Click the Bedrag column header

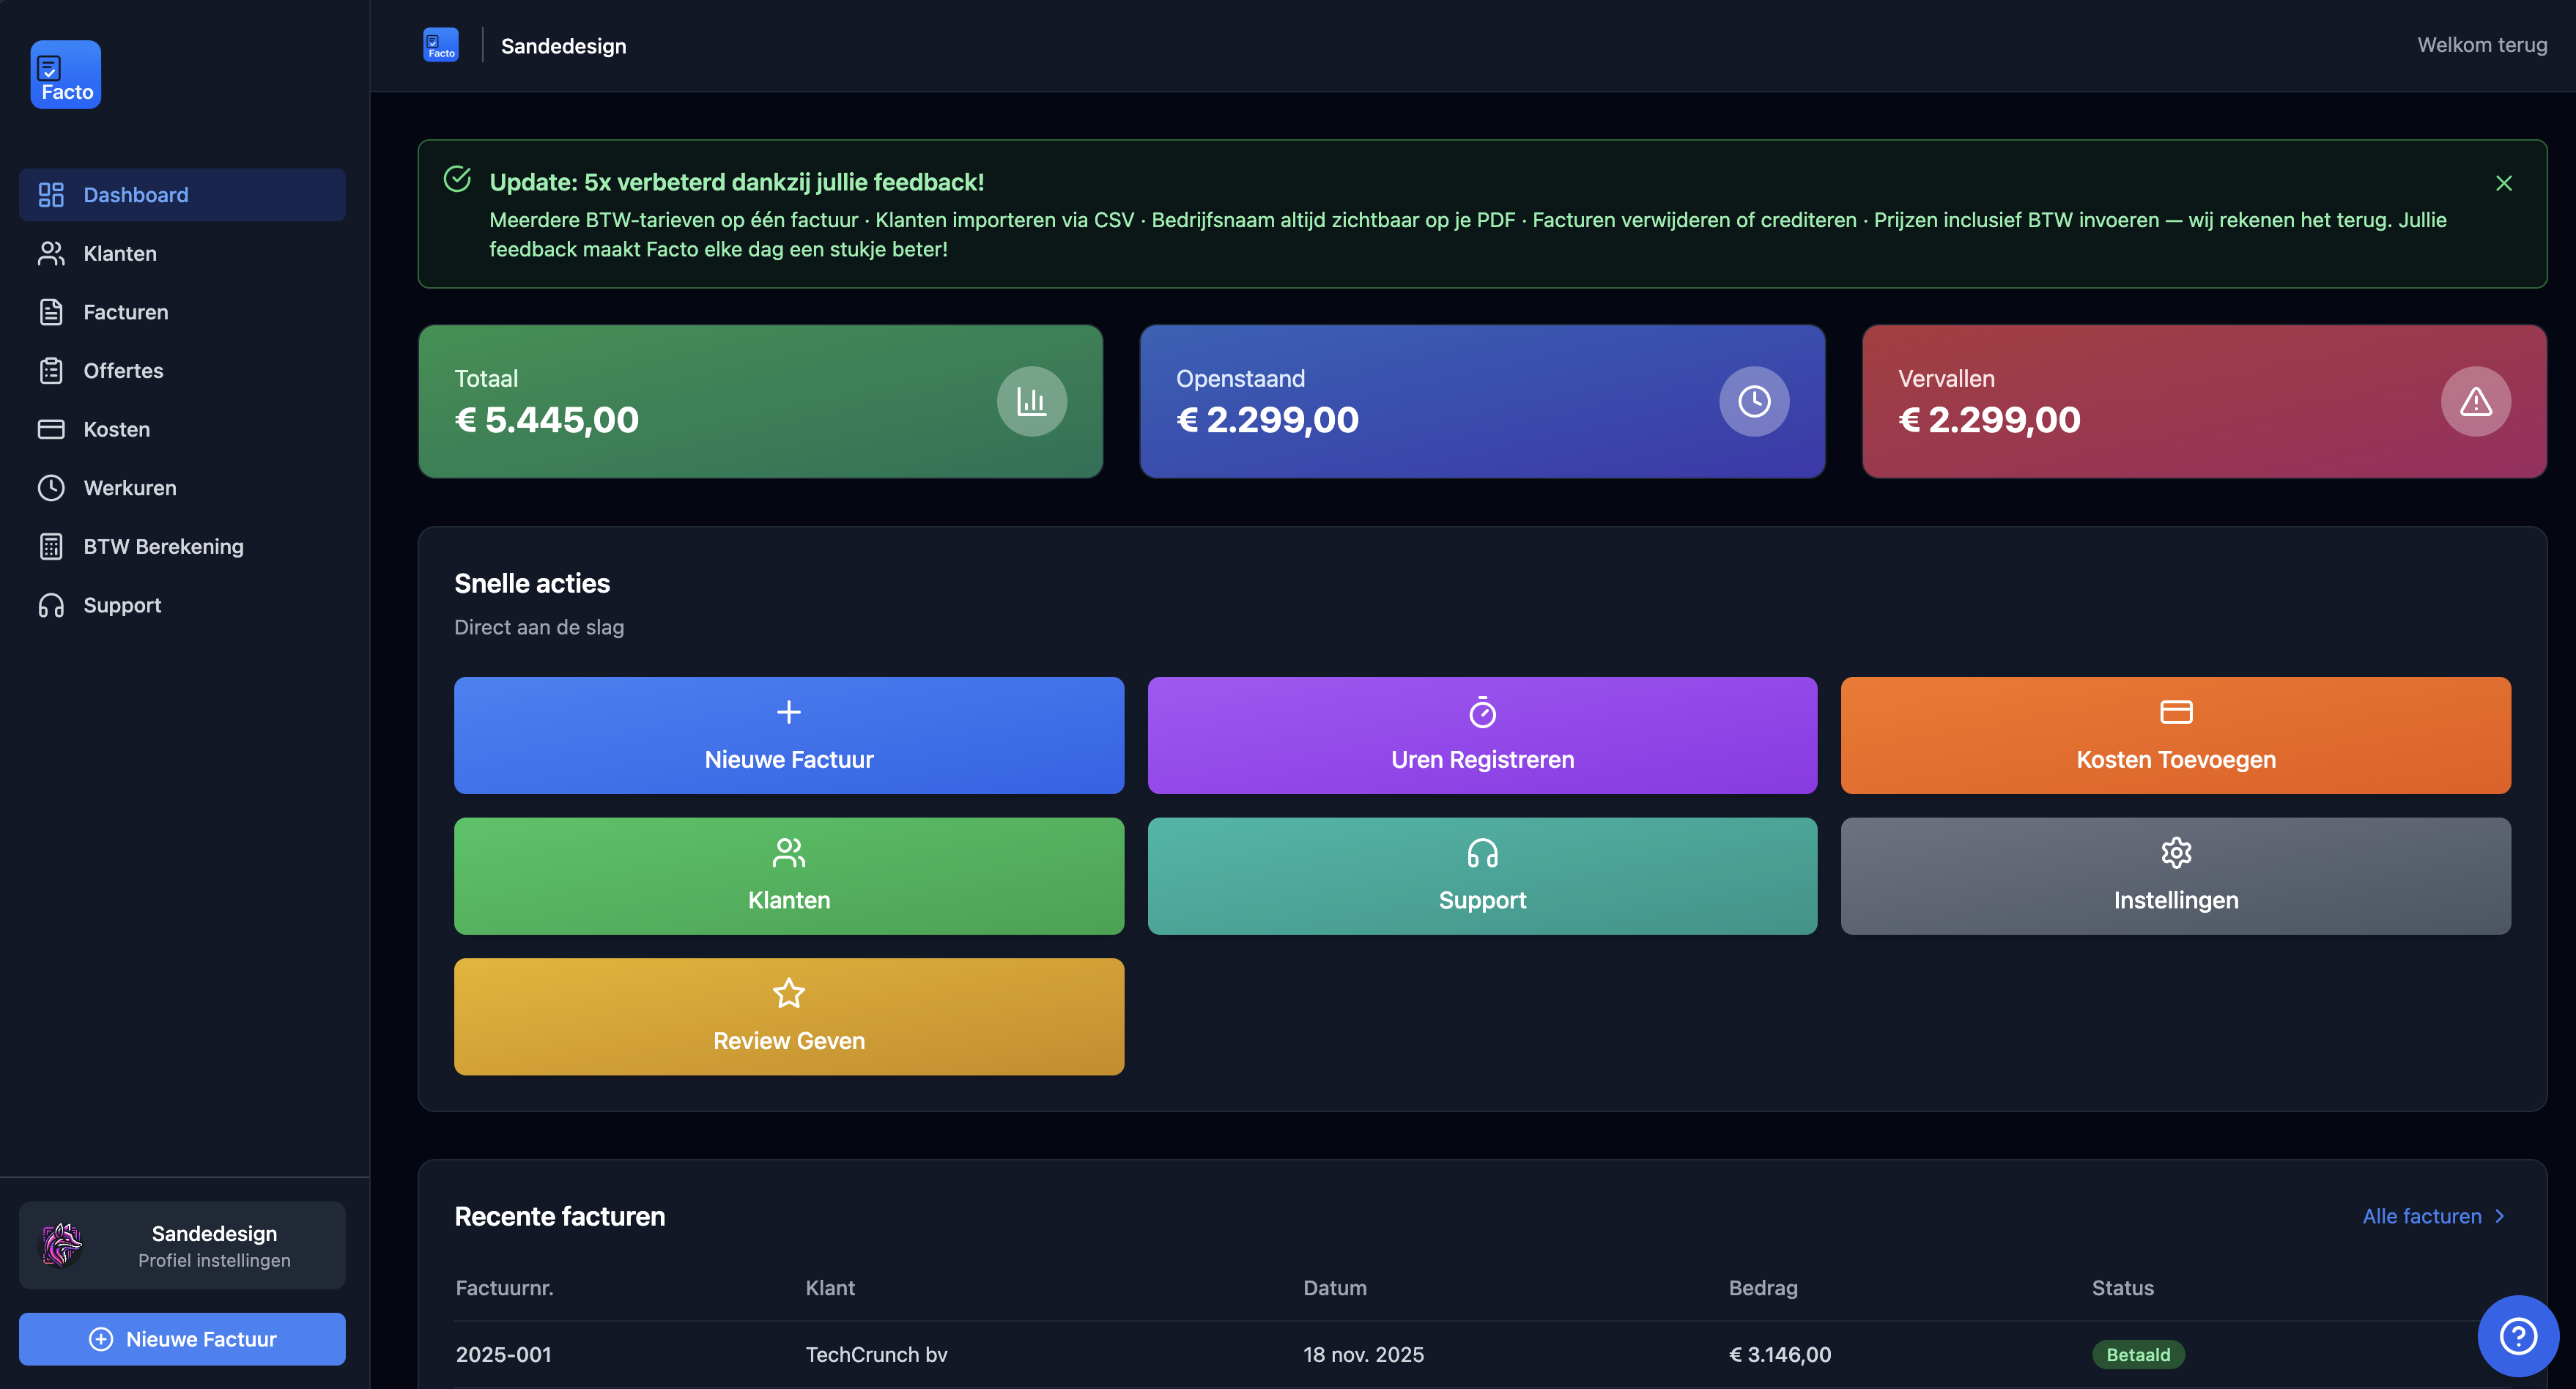point(1763,1288)
